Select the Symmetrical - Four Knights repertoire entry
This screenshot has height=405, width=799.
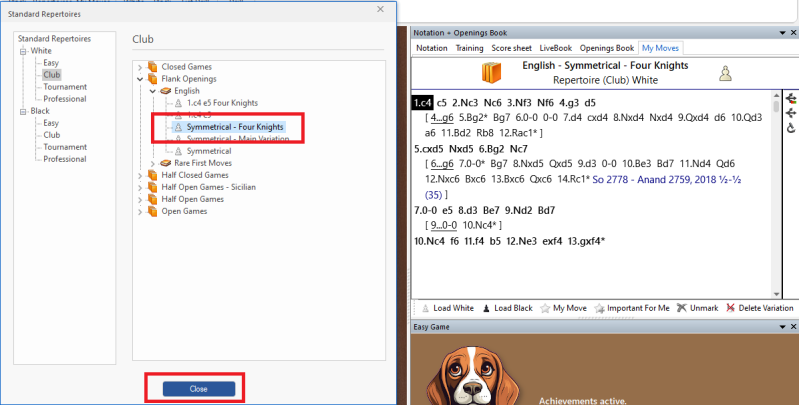click(235, 127)
